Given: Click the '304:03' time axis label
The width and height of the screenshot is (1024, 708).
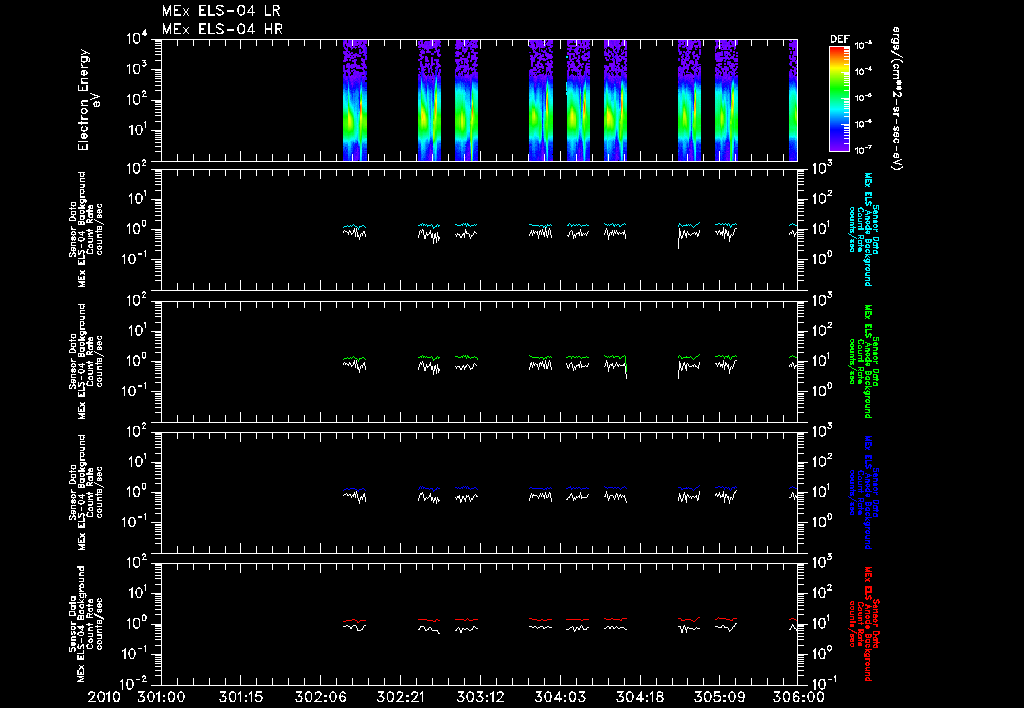Looking at the screenshot, I should click(560, 698).
